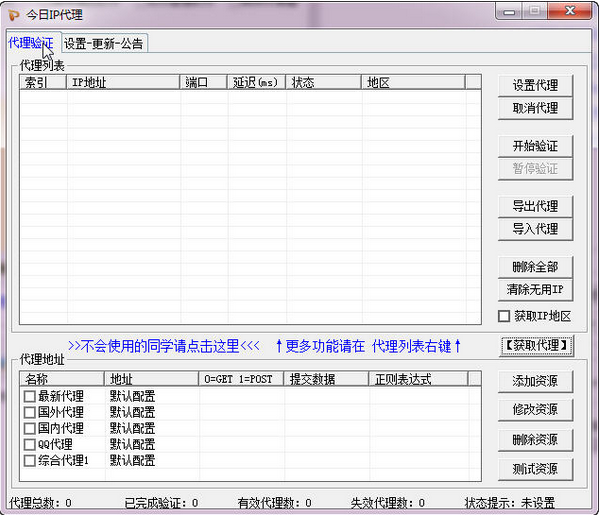
Task: Export proxies using 导出代理 button
Action: [x=535, y=206]
